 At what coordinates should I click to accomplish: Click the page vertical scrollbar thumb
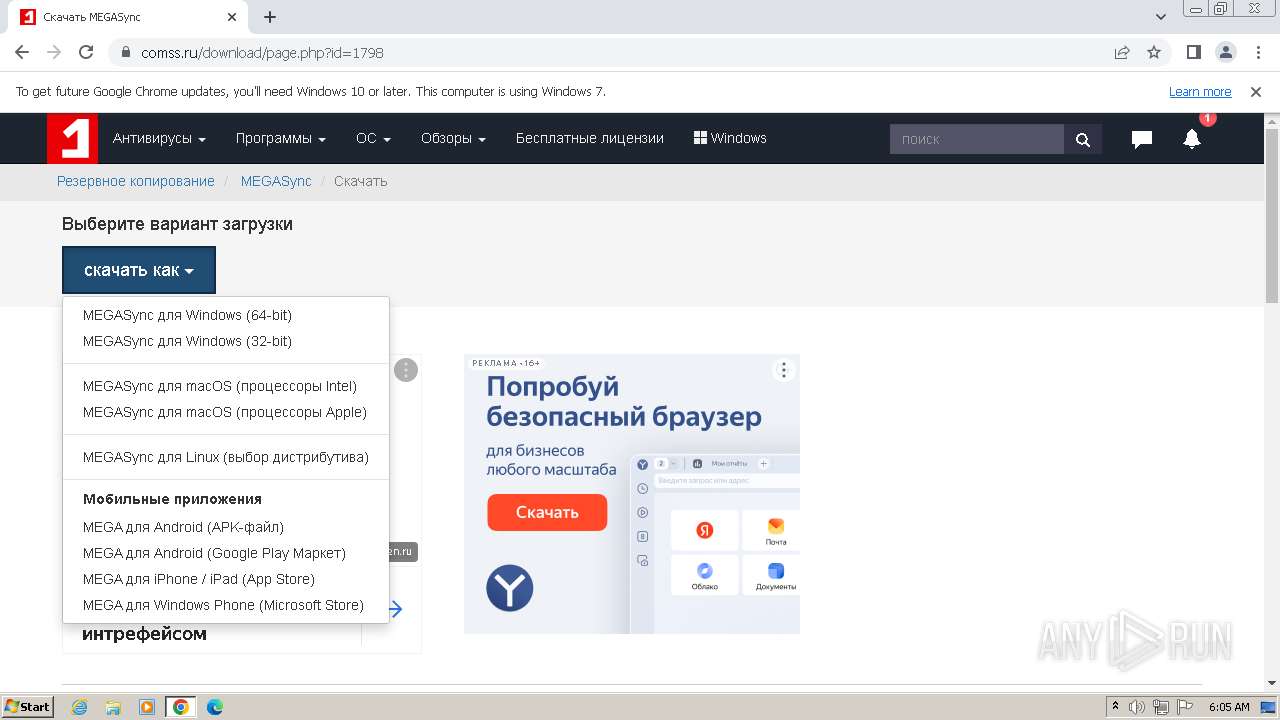(x=1272, y=215)
